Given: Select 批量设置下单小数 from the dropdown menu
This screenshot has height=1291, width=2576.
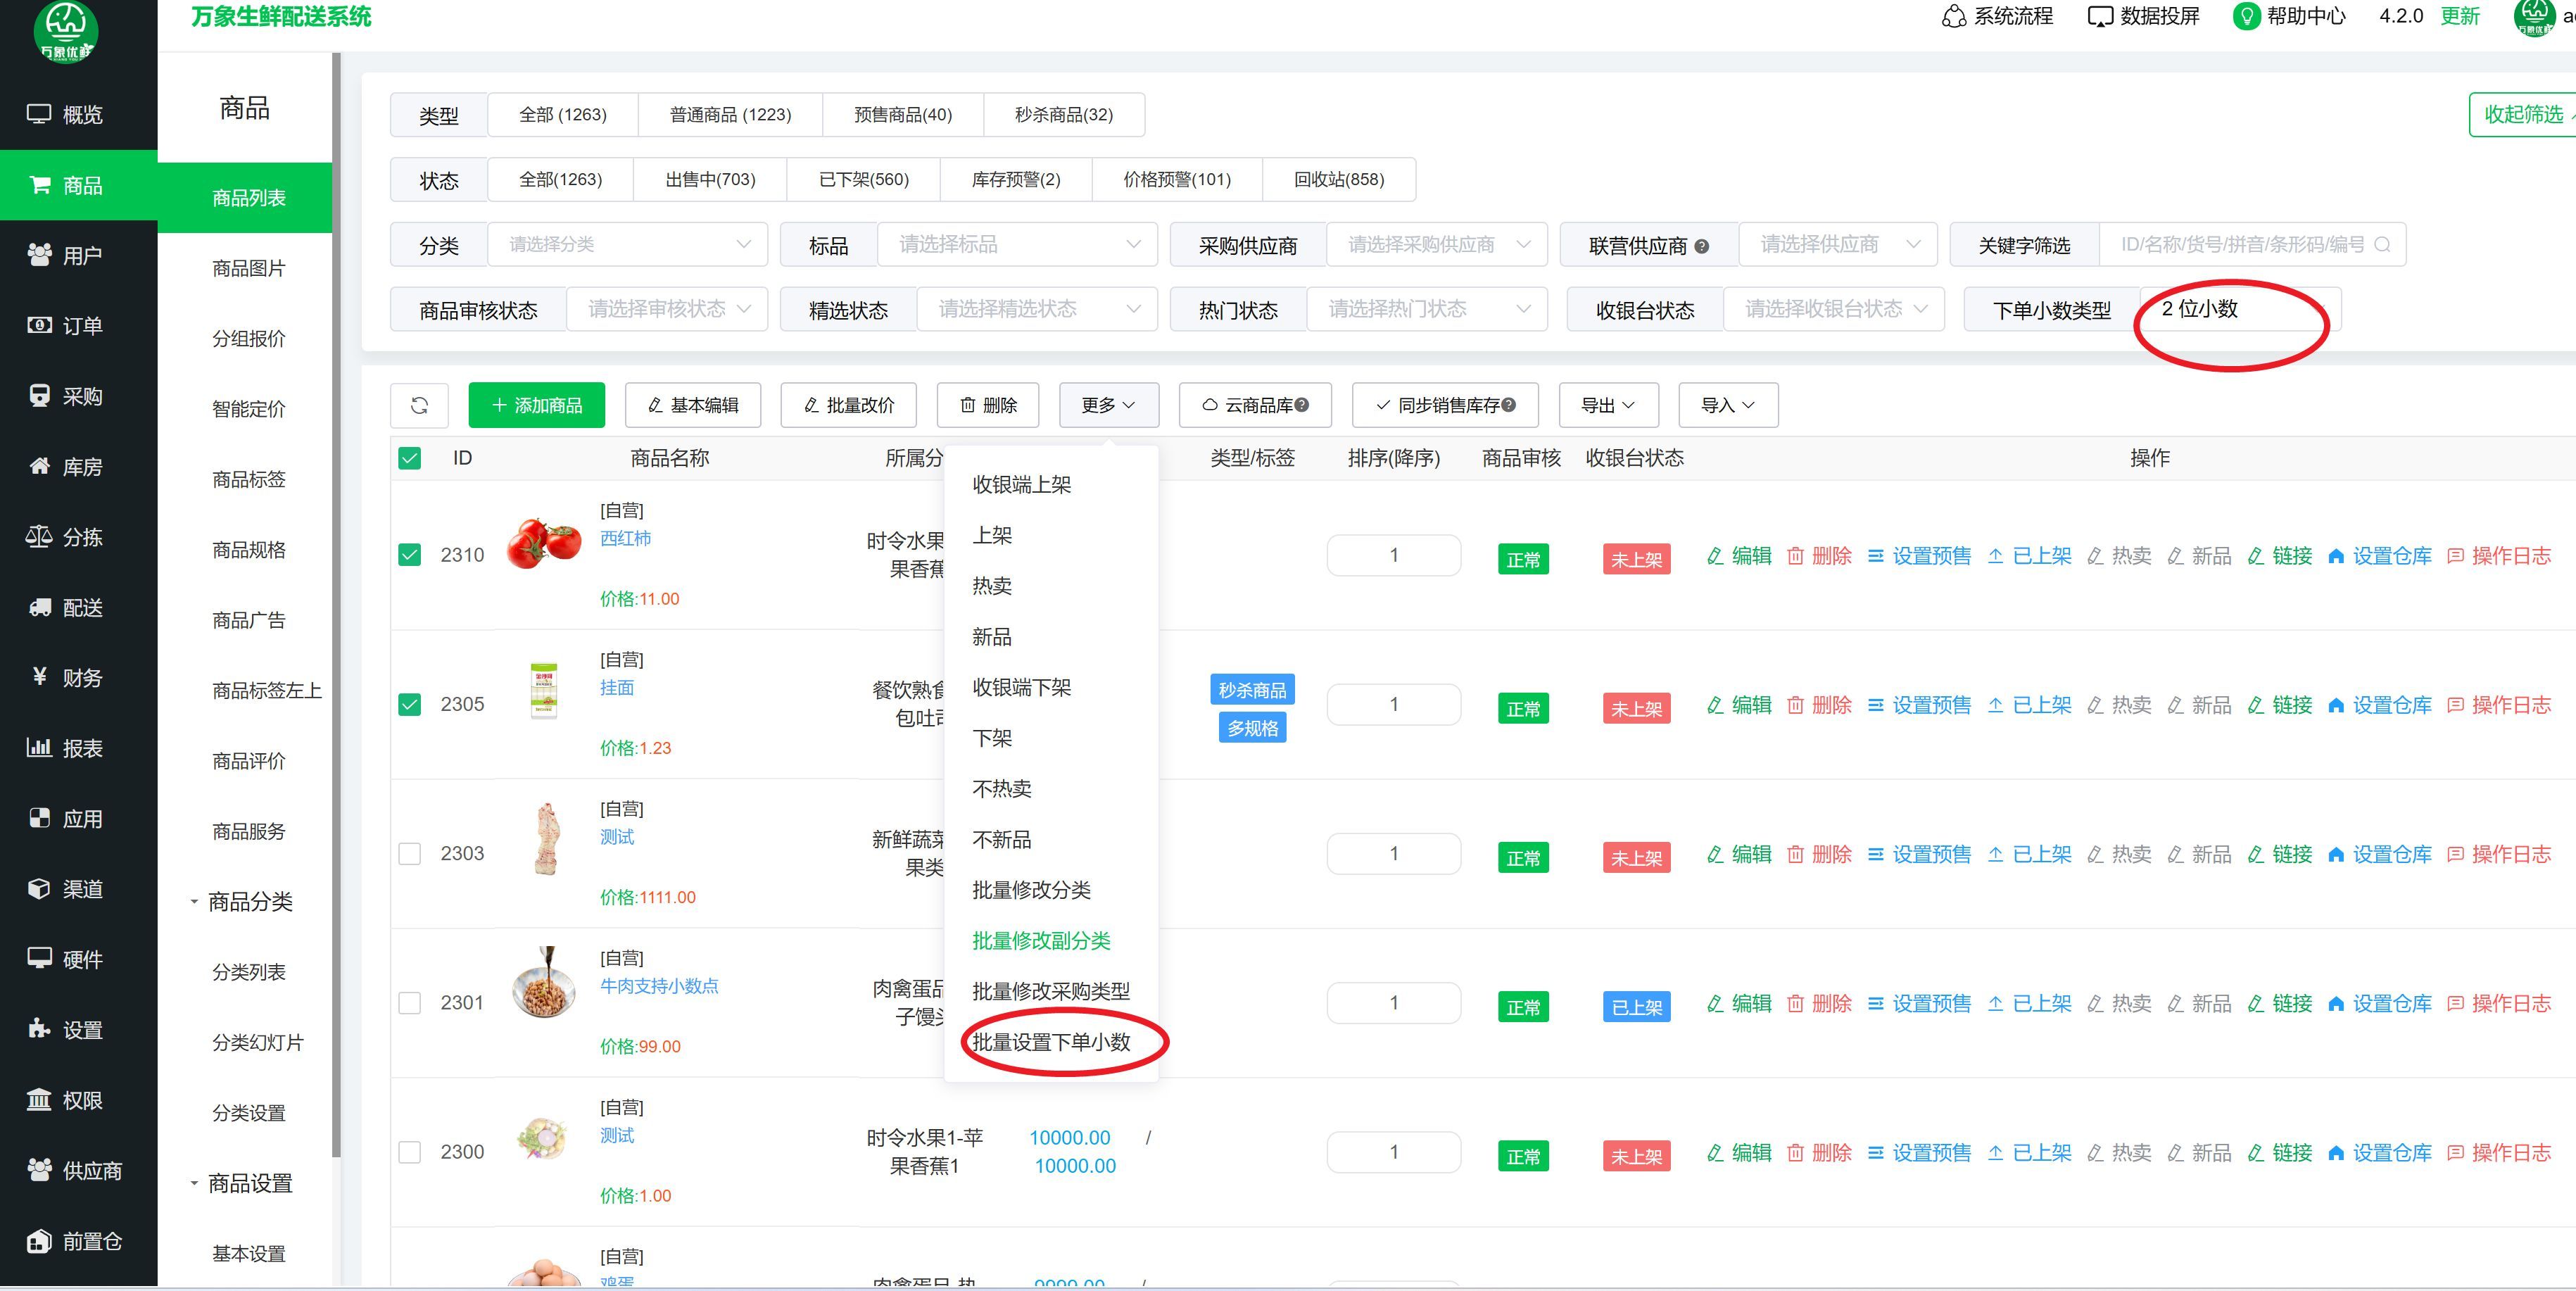Looking at the screenshot, I should point(1051,1042).
